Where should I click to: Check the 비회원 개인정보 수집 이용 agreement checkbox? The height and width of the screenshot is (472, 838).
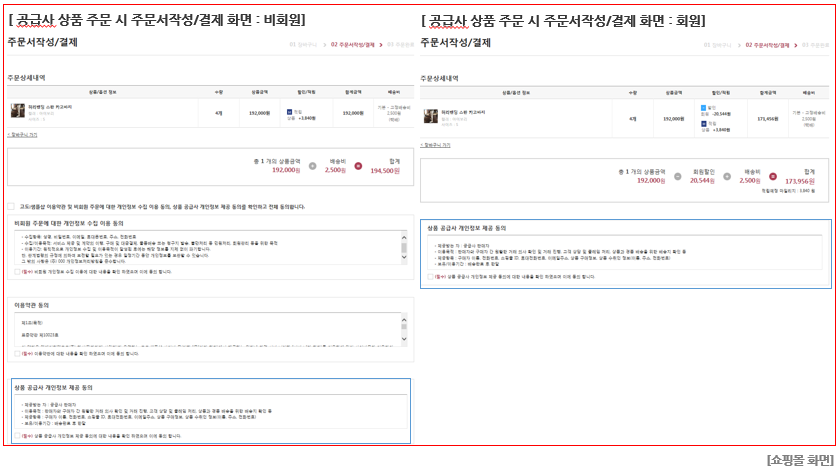tap(17, 272)
